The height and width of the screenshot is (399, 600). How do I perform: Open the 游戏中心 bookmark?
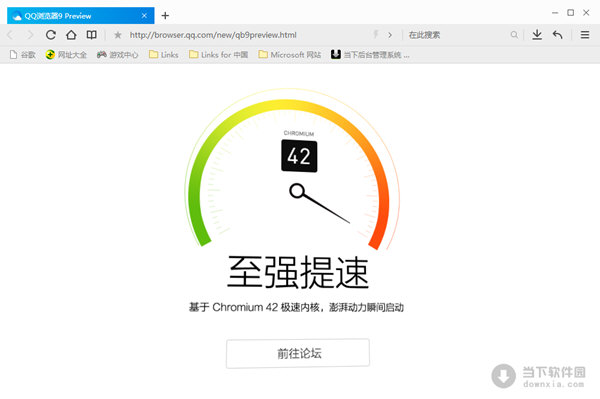(117, 55)
